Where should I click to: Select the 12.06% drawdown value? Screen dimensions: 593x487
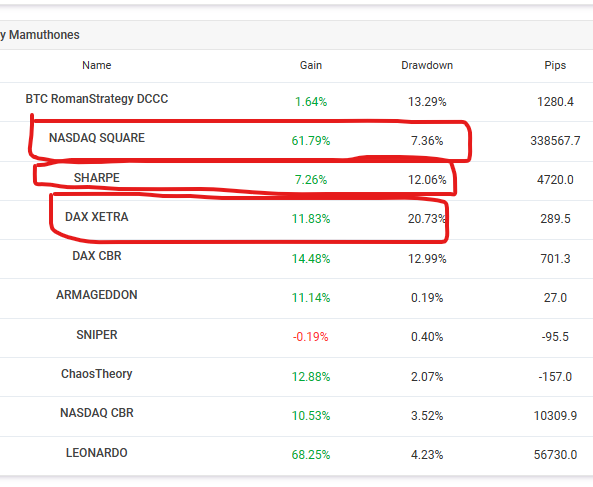[x=427, y=180]
